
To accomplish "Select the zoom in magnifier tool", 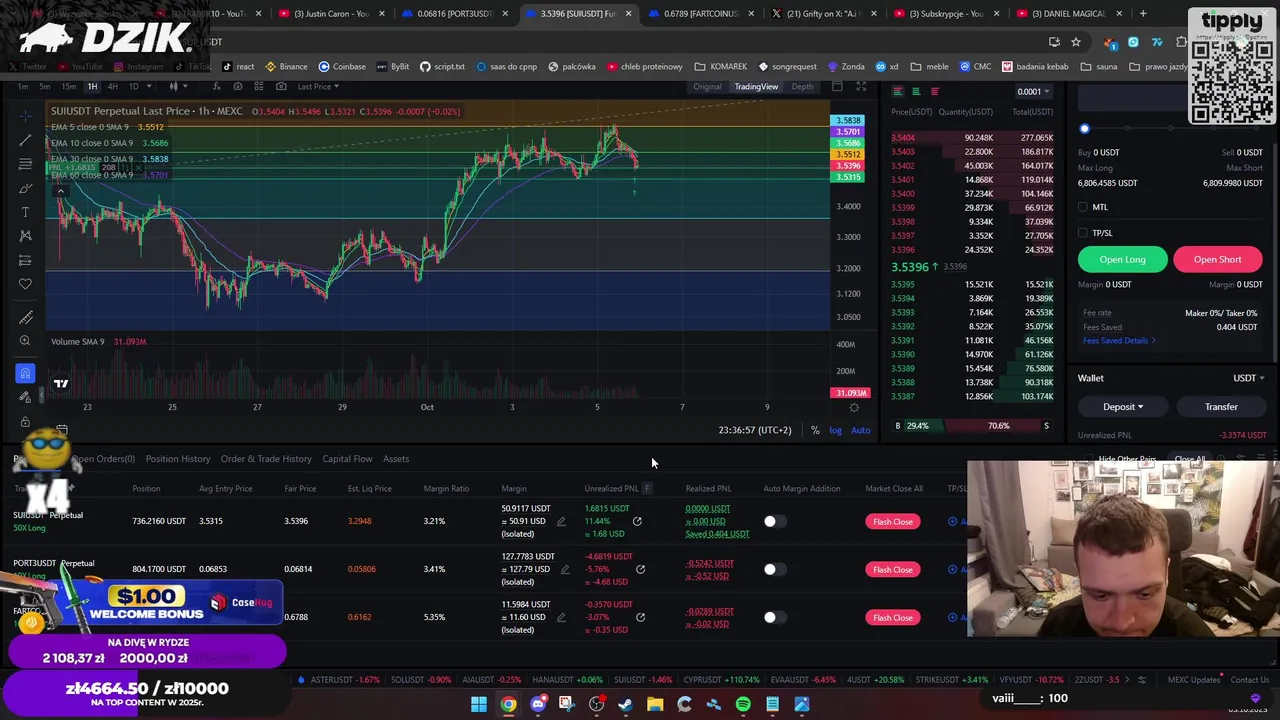I will coord(25,341).
